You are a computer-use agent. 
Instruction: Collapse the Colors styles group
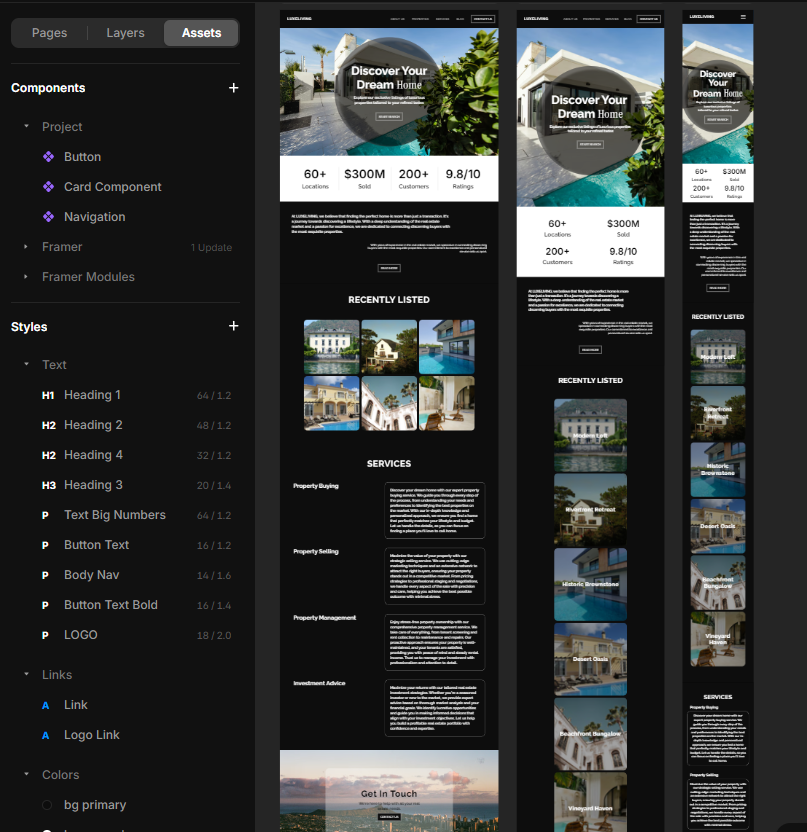pyautogui.click(x=26, y=774)
